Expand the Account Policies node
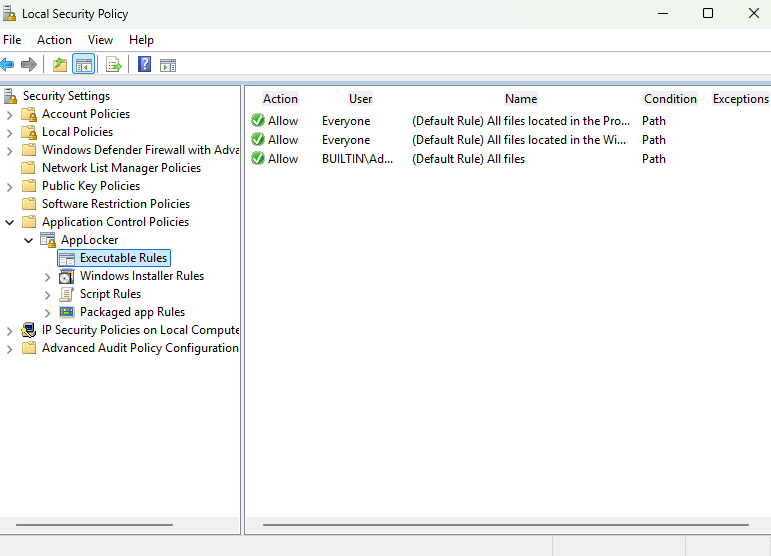Image resolution: width=771 pixels, height=556 pixels. (x=10, y=114)
